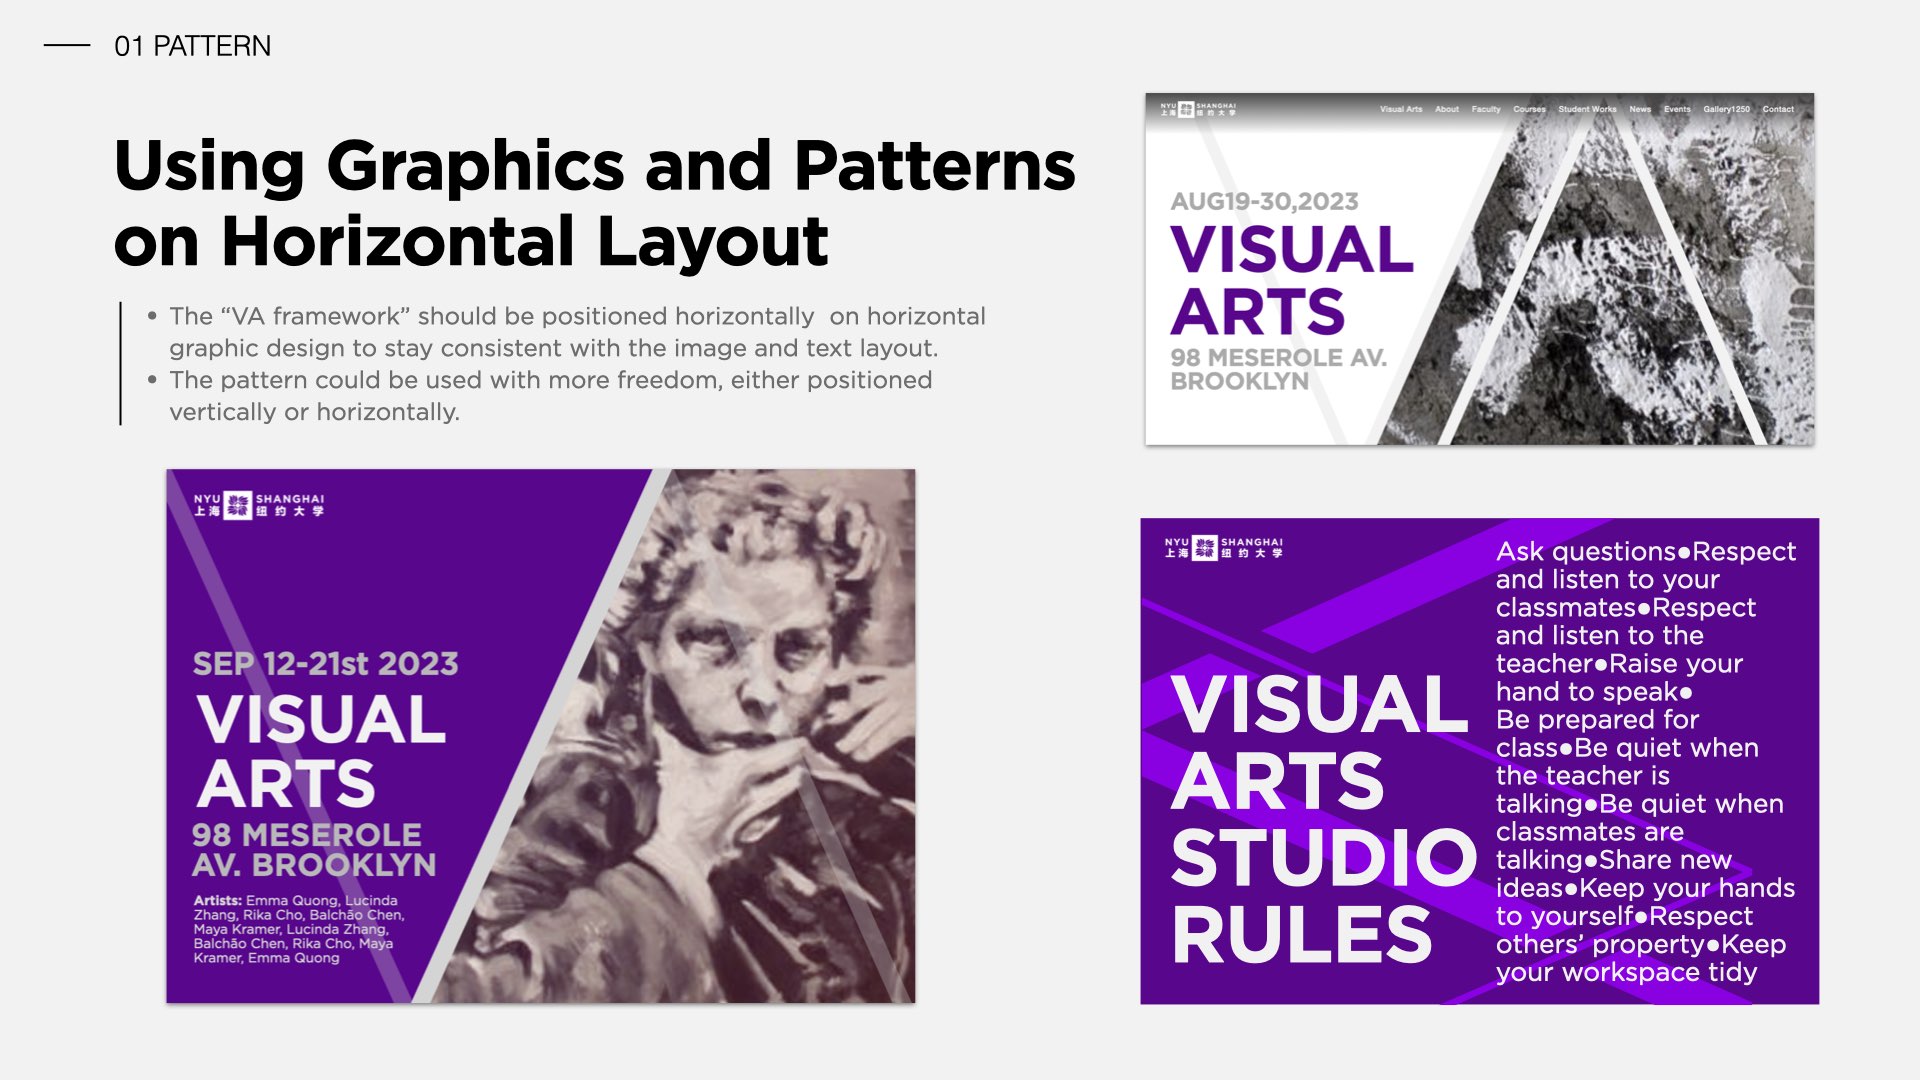Open the Contact nav link
This screenshot has height=1080, width=1920.
pyautogui.click(x=1777, y=109)
